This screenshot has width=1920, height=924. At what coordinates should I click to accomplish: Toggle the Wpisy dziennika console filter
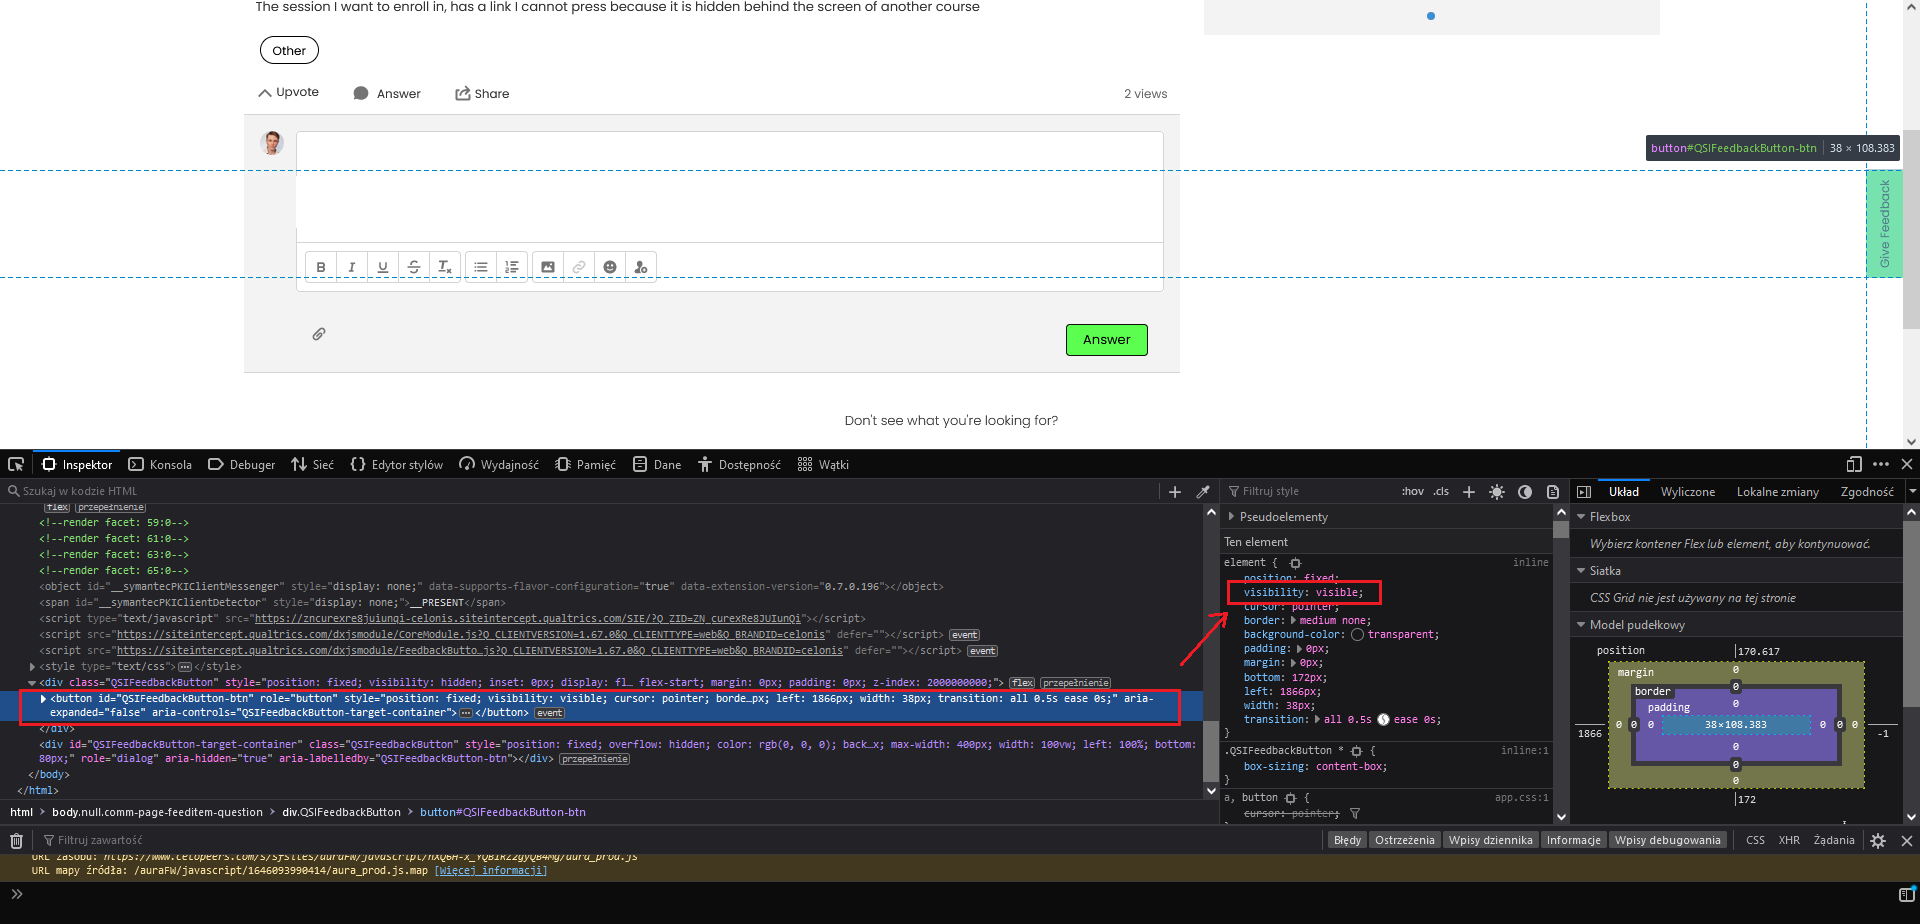(x=1490, y=840)
